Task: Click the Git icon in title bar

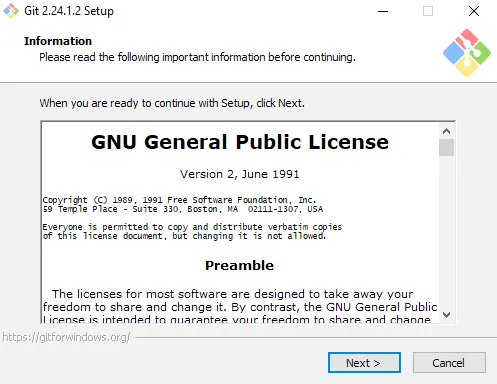Action: tap(11, 11)
